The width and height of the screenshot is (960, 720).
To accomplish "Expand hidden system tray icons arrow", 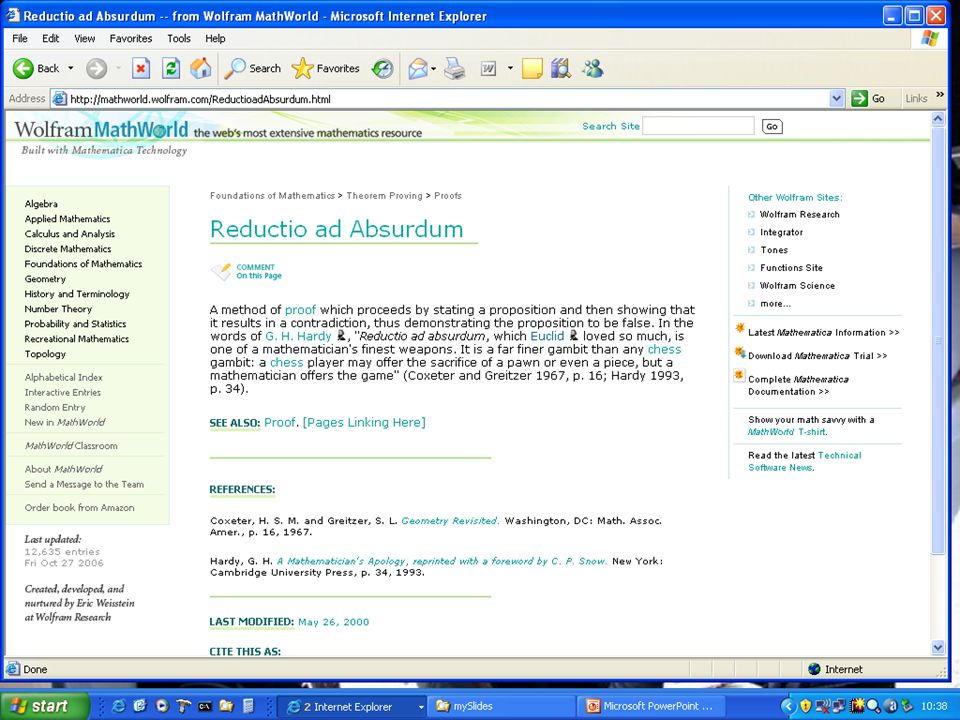I will coord(789,707).
